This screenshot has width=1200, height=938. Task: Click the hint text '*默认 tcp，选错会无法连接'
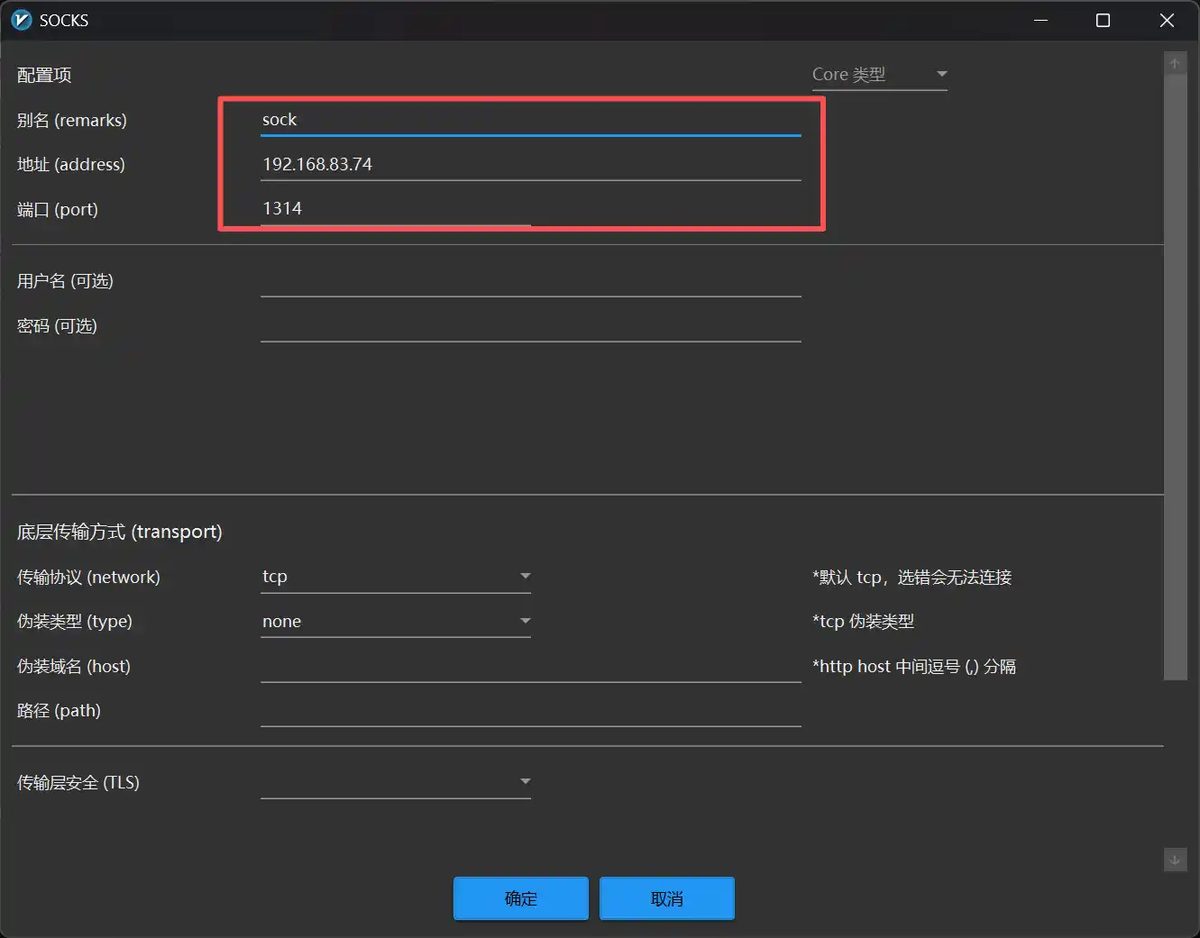coord(912,577)
